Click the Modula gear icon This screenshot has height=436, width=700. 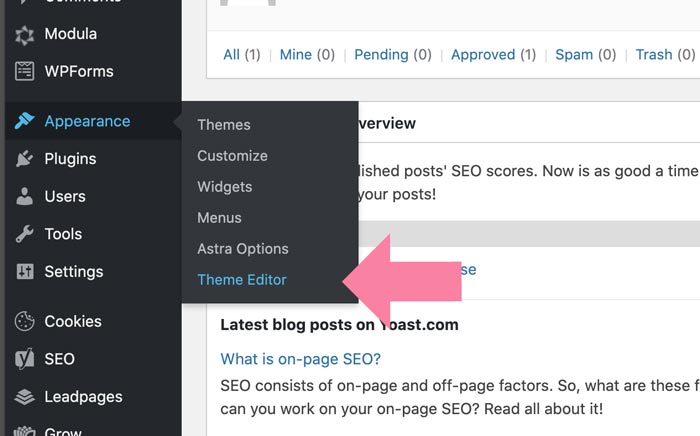[x=24, y=35]
